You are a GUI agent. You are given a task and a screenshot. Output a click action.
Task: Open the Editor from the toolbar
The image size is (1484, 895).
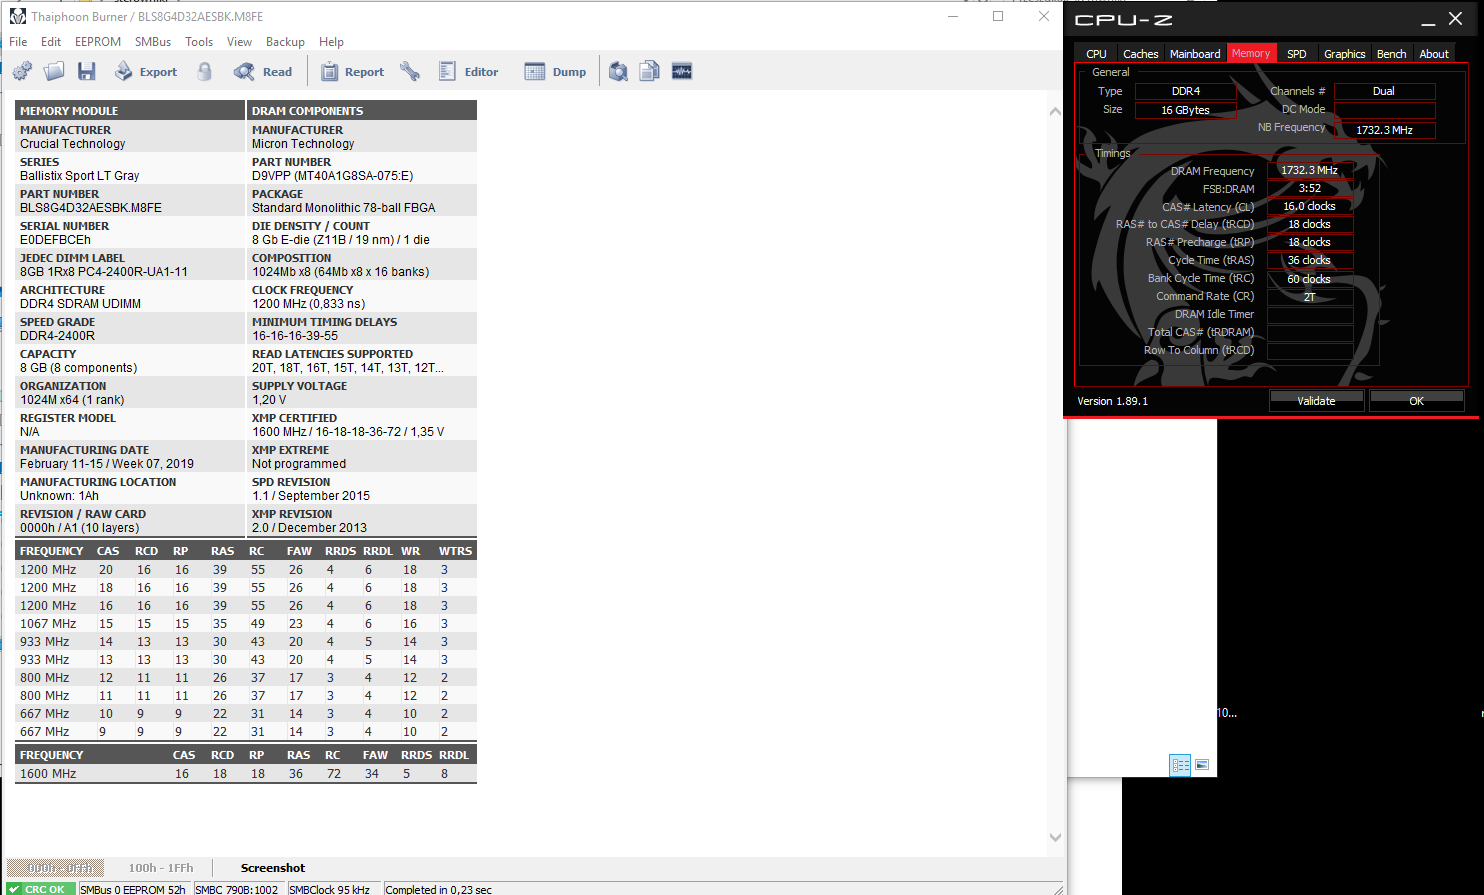tap(468, 71)
